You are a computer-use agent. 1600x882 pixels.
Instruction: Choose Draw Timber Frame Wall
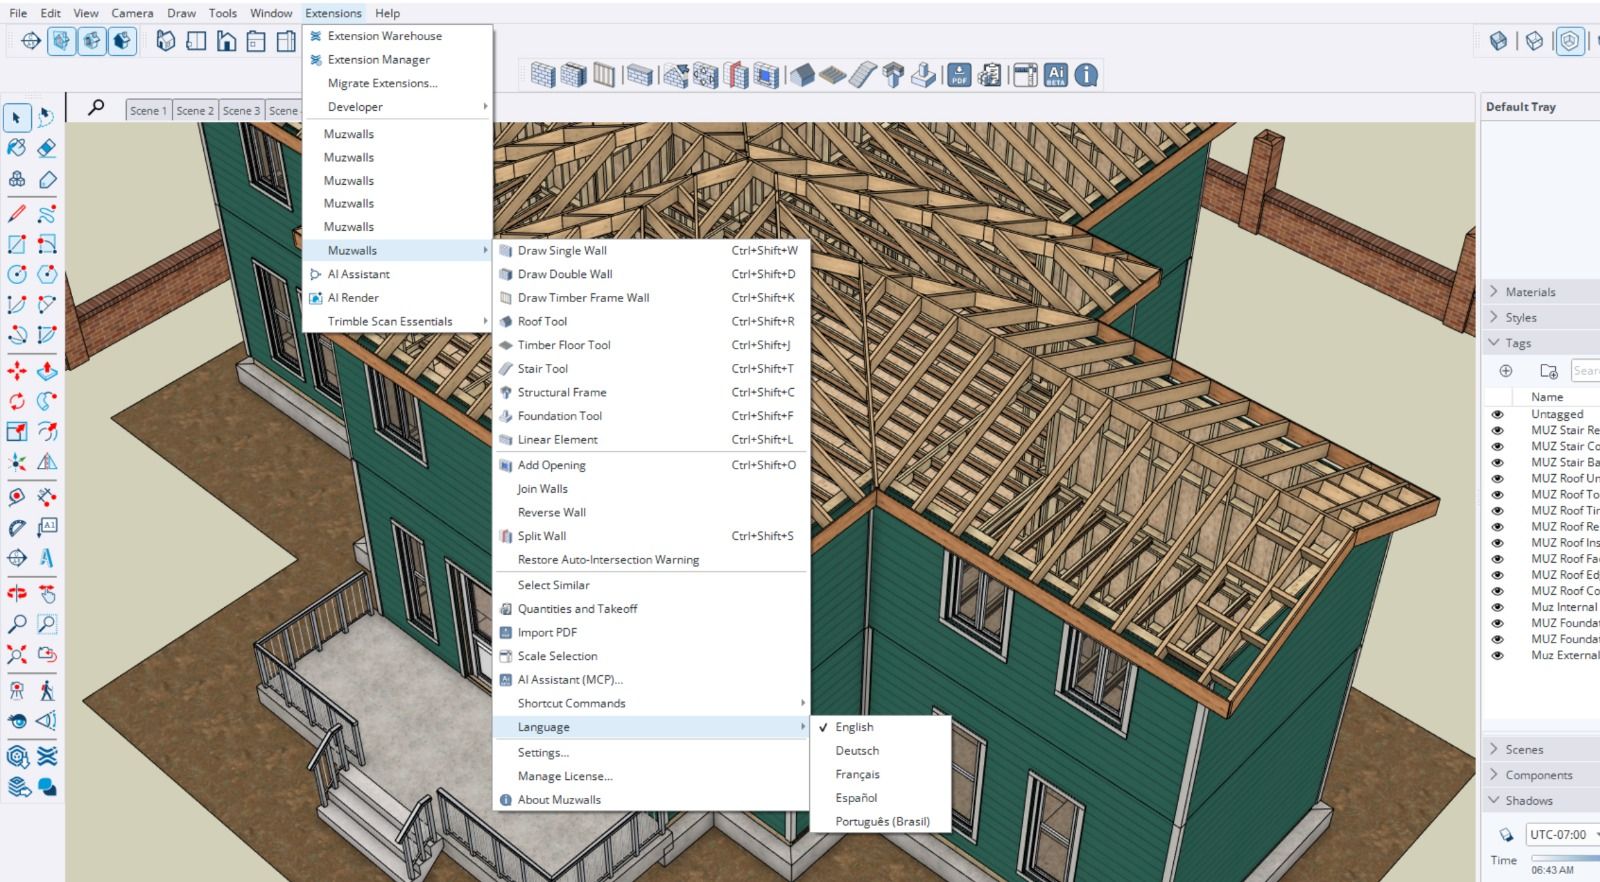651,298
